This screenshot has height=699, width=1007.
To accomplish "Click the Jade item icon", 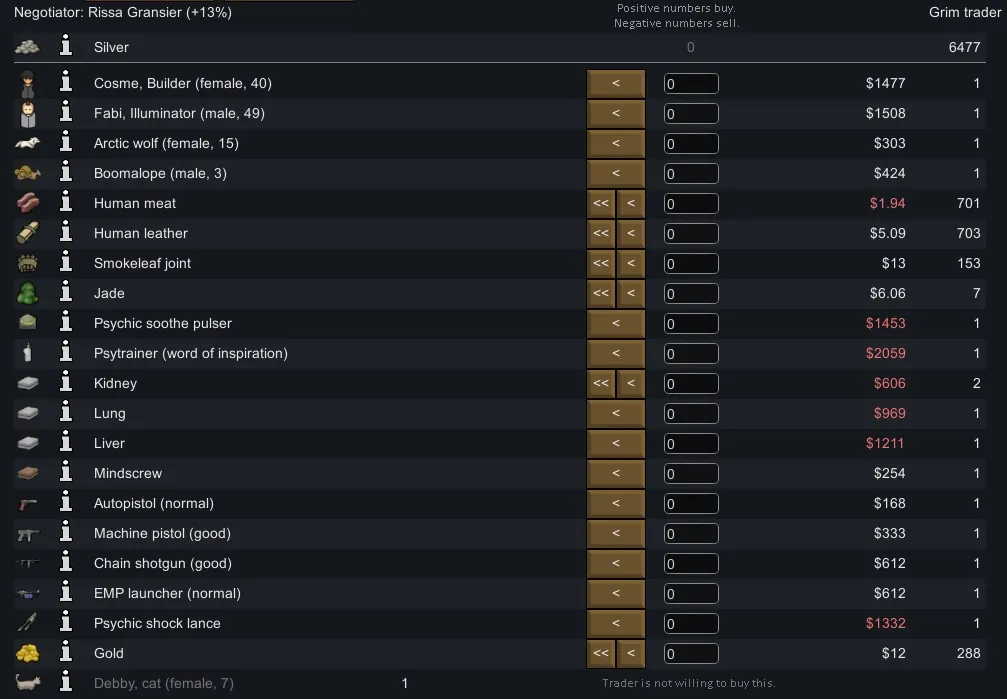I will [27, 293].
